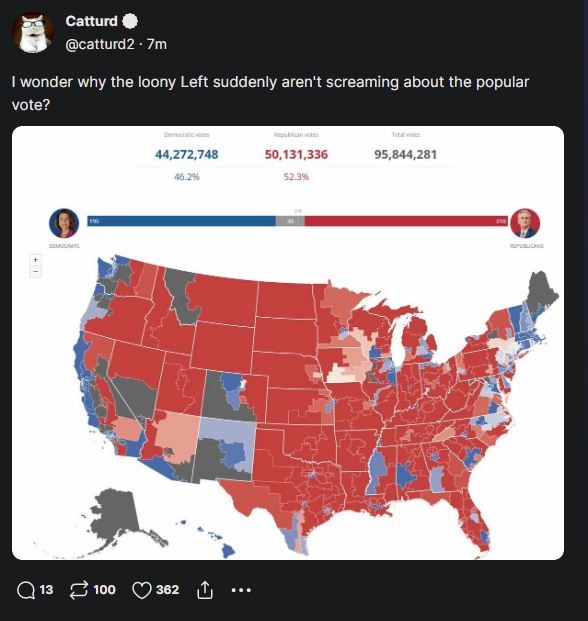Click the Republican votes count 50,131,336

click(x=296, y=154)
